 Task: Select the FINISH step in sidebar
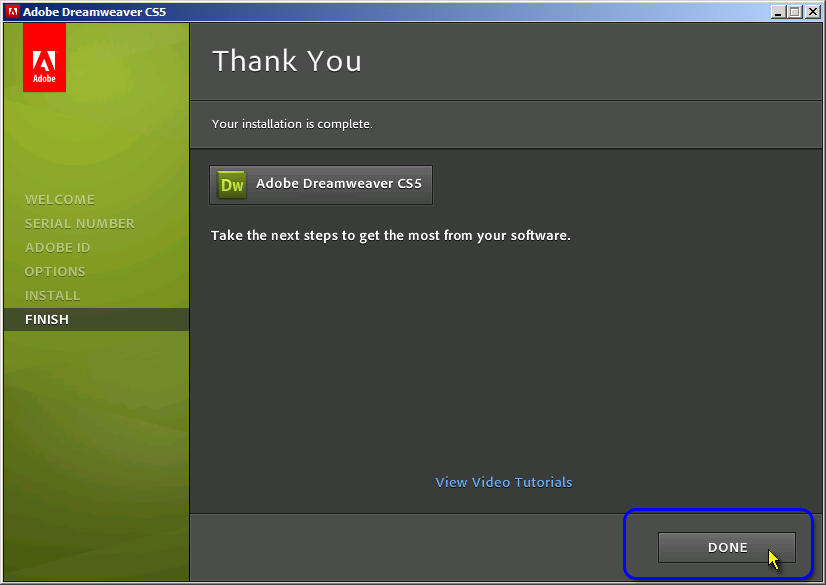[96, 320]
